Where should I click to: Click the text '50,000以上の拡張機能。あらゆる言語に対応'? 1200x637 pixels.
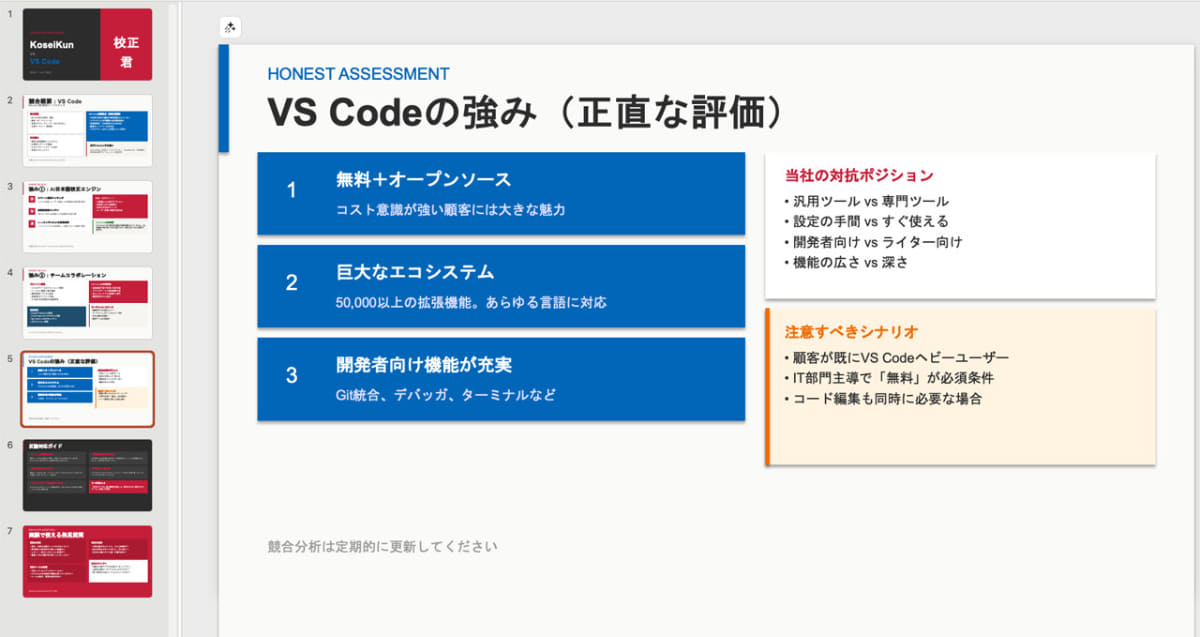tap(471, 302)
